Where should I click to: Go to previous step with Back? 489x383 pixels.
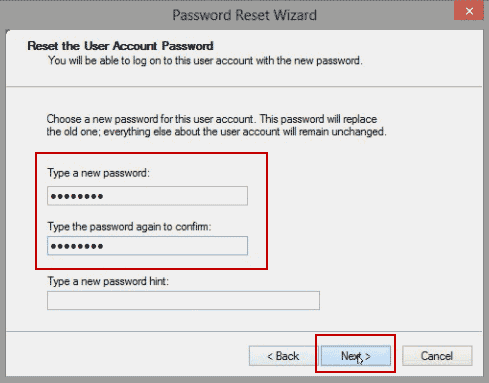coord(283,356)
